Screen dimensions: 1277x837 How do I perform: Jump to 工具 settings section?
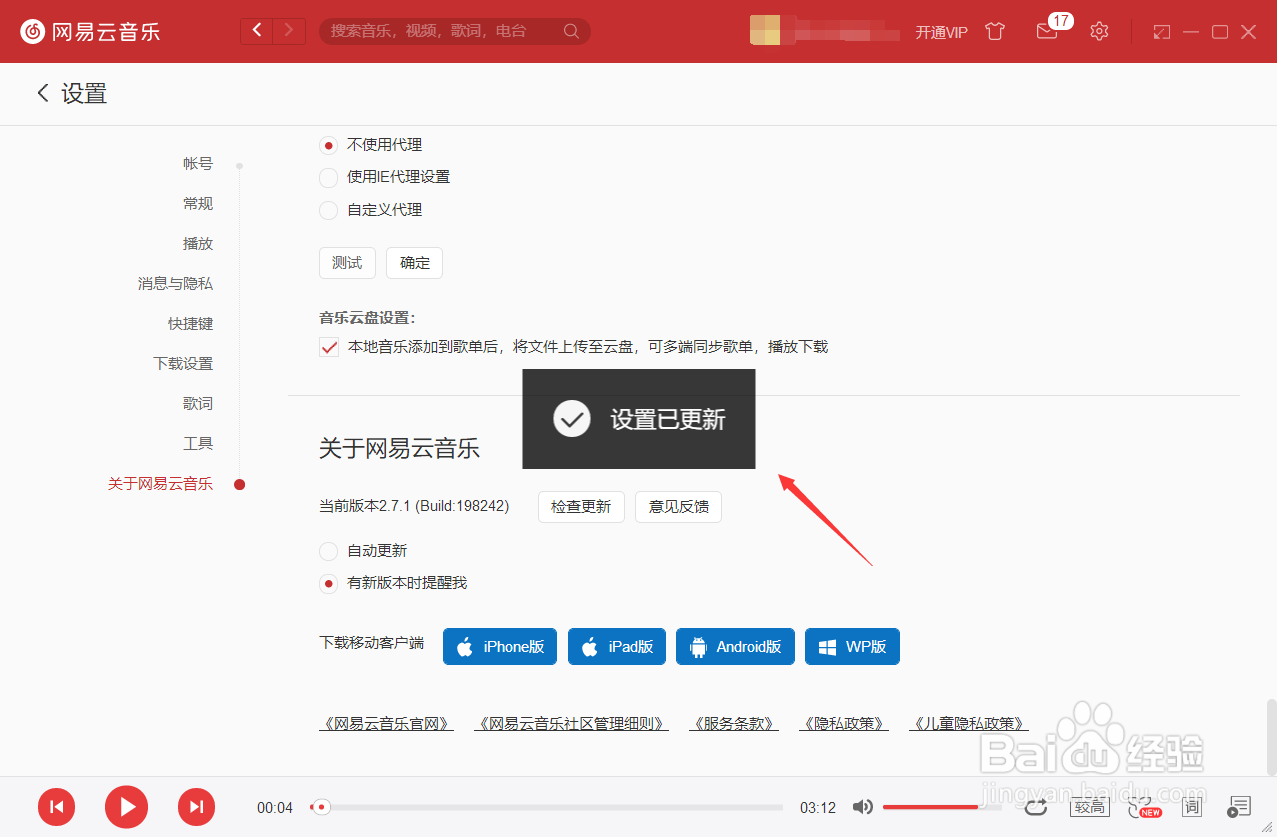click(x=198, y=444)
